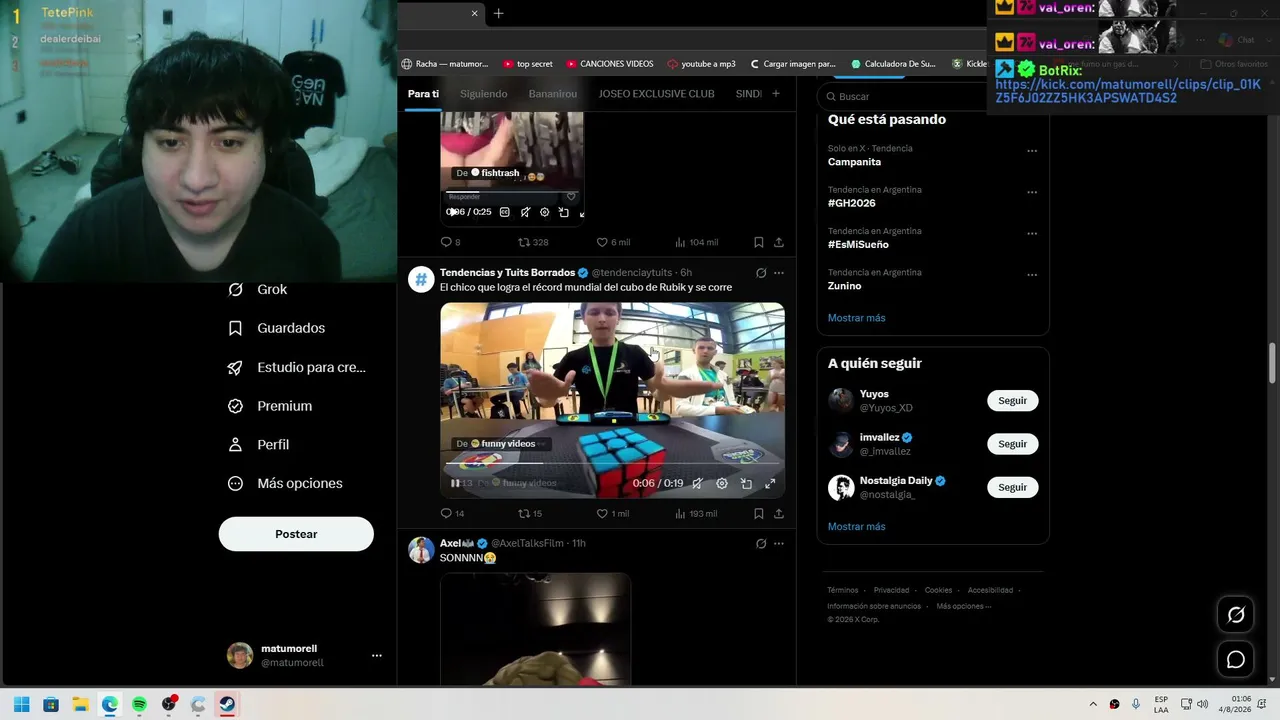Follow the Yuyos account
Viewport: 1280px width, 720px height.
1013,401
